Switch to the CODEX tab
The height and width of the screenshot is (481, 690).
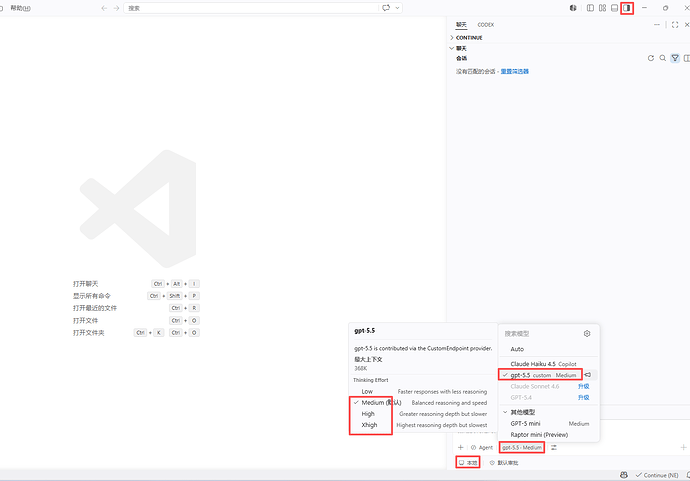pyautogui.click(x=486, y=25)
